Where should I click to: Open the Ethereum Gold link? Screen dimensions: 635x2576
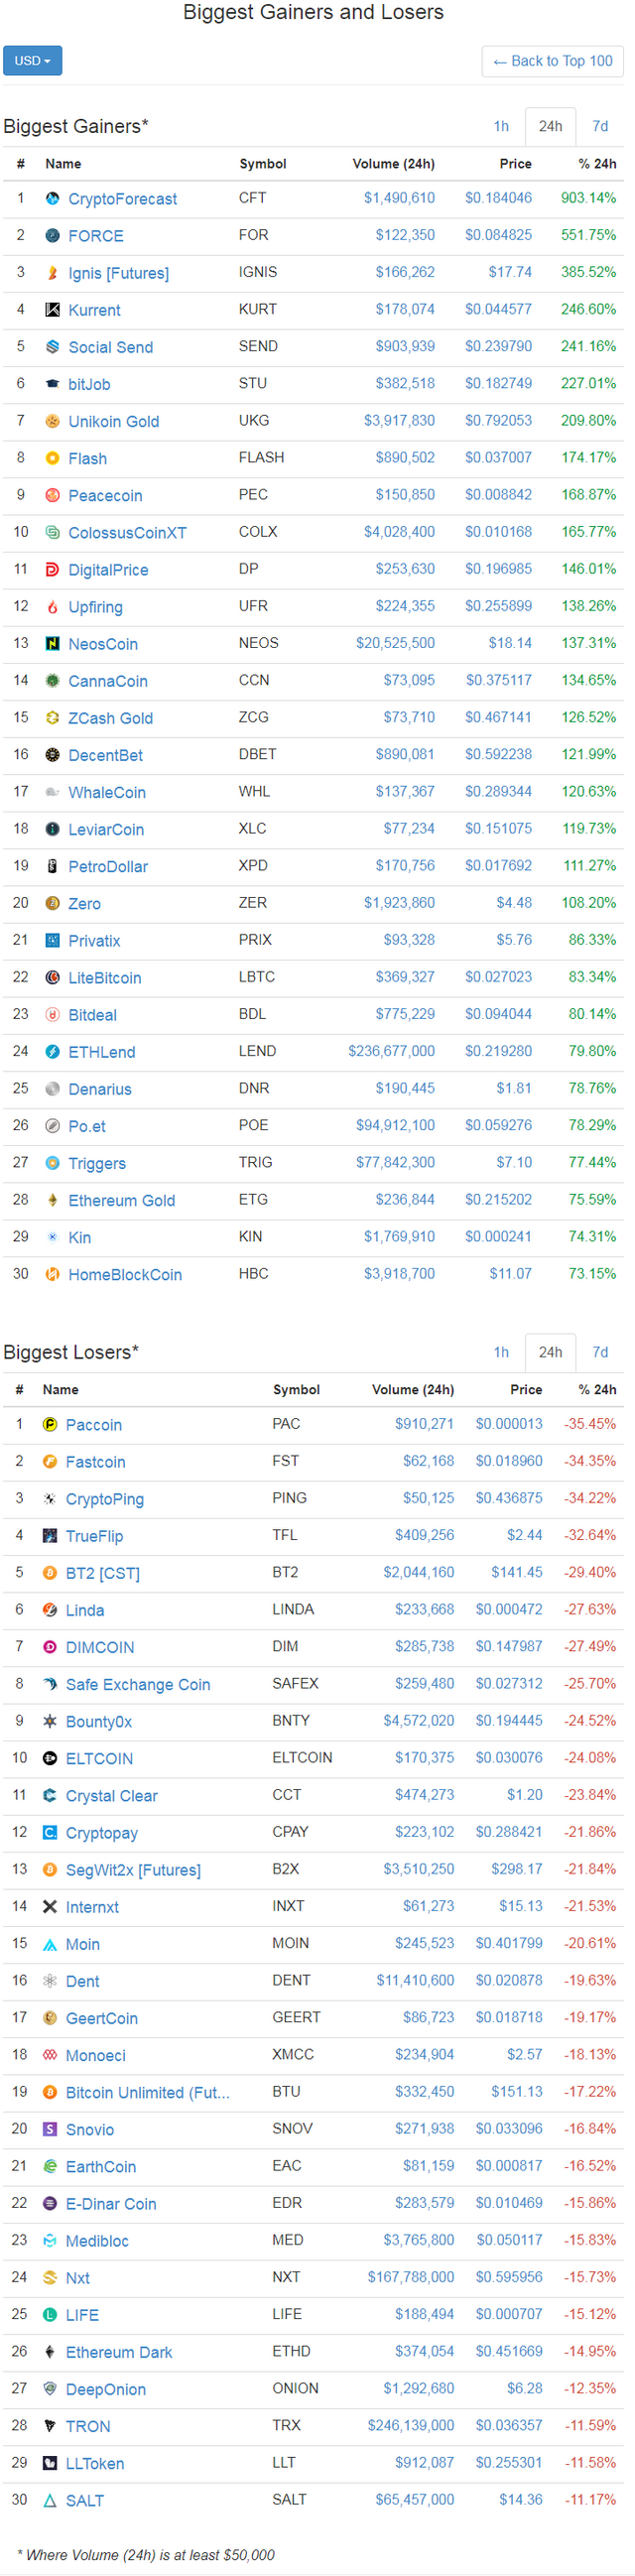(x=121, y=1200)
